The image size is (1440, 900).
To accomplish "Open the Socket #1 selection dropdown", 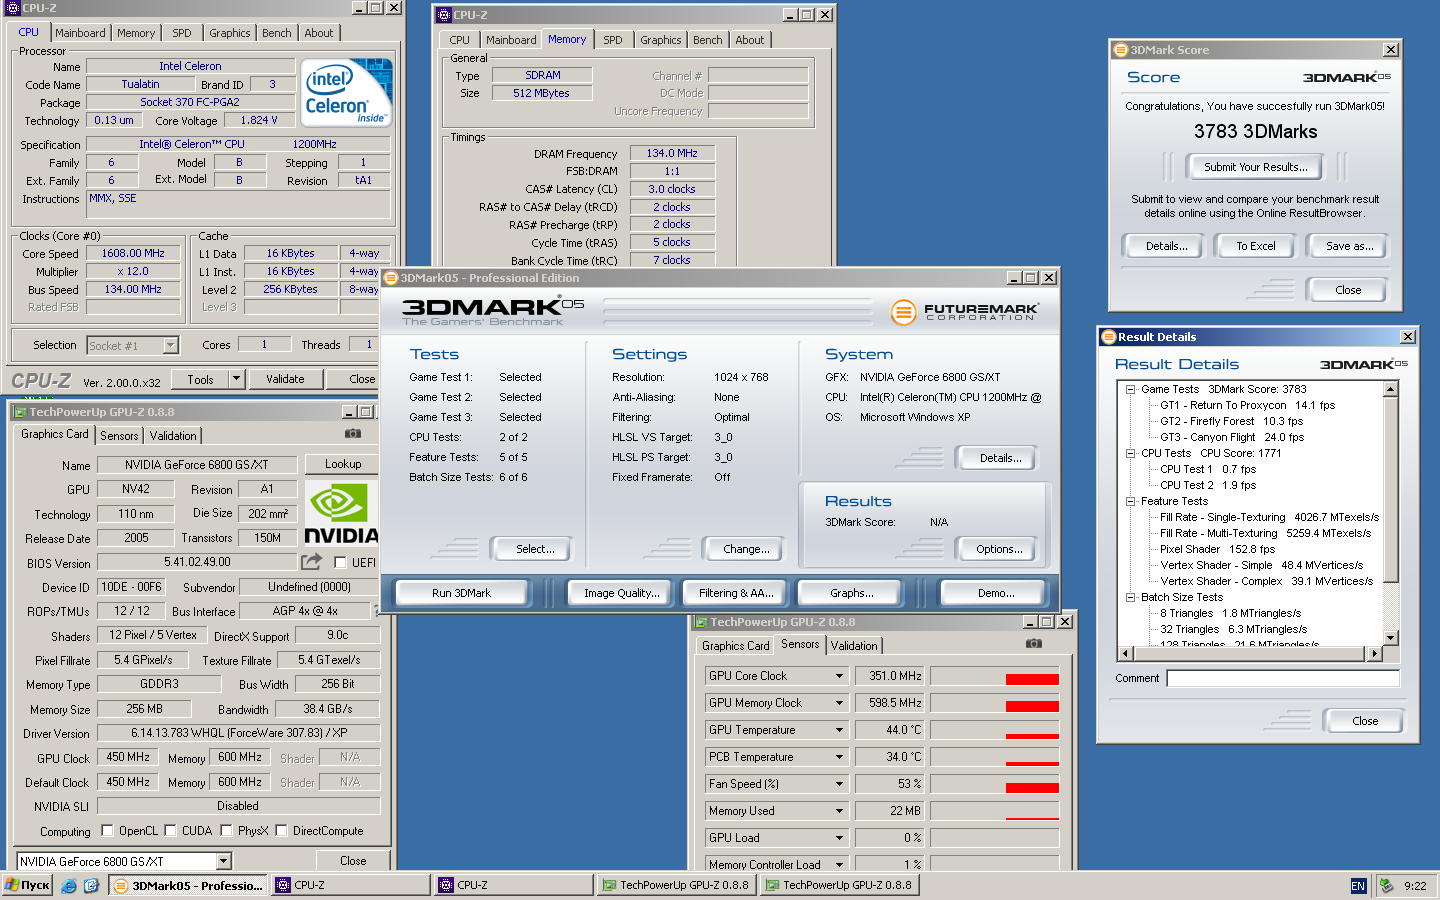I will point(170,346).
